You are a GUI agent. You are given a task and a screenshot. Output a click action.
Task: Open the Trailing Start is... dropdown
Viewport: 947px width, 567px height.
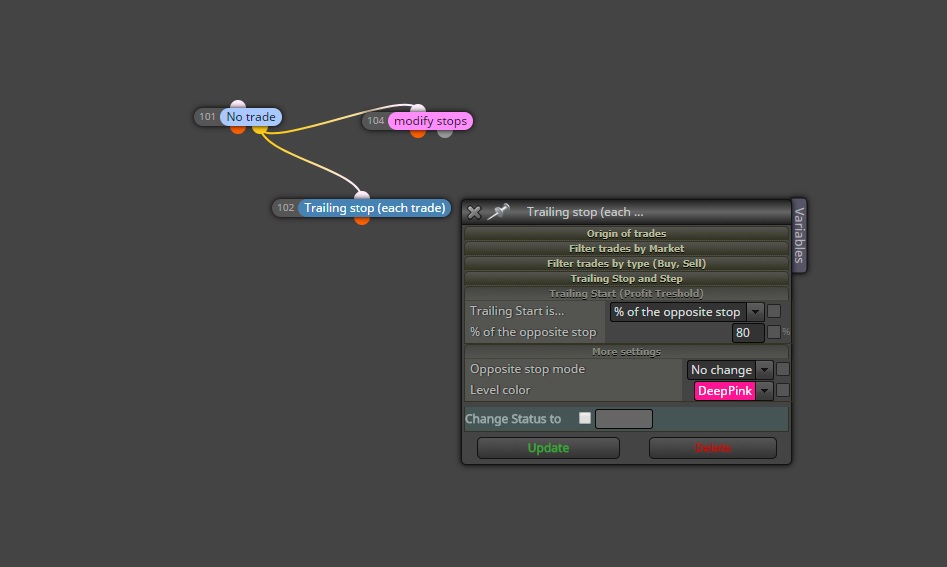tap(687, 312)
